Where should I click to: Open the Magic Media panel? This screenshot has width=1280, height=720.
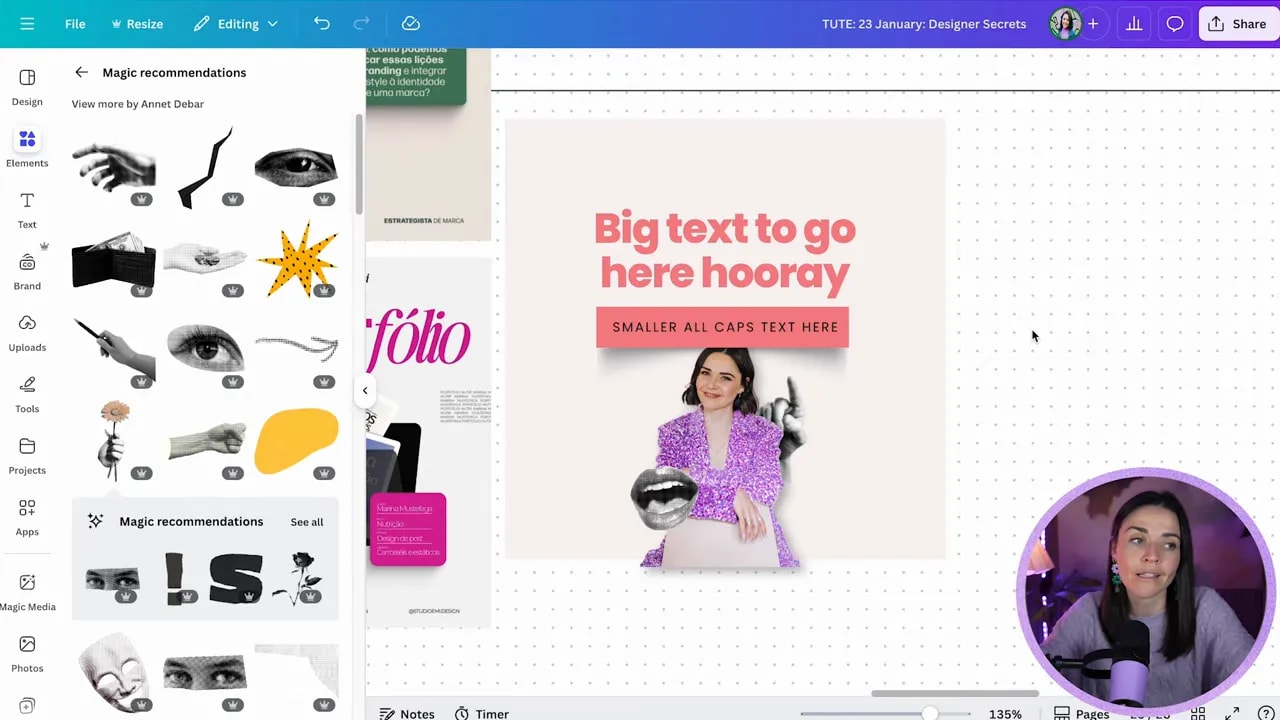click(x=27, y=592)
